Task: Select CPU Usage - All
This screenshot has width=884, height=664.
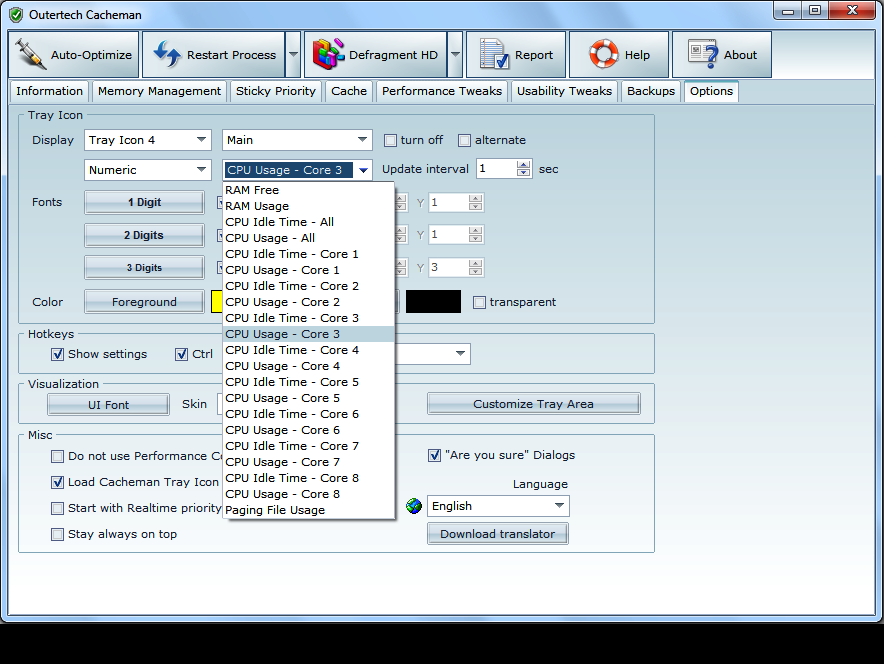Action: click(308, 238)
